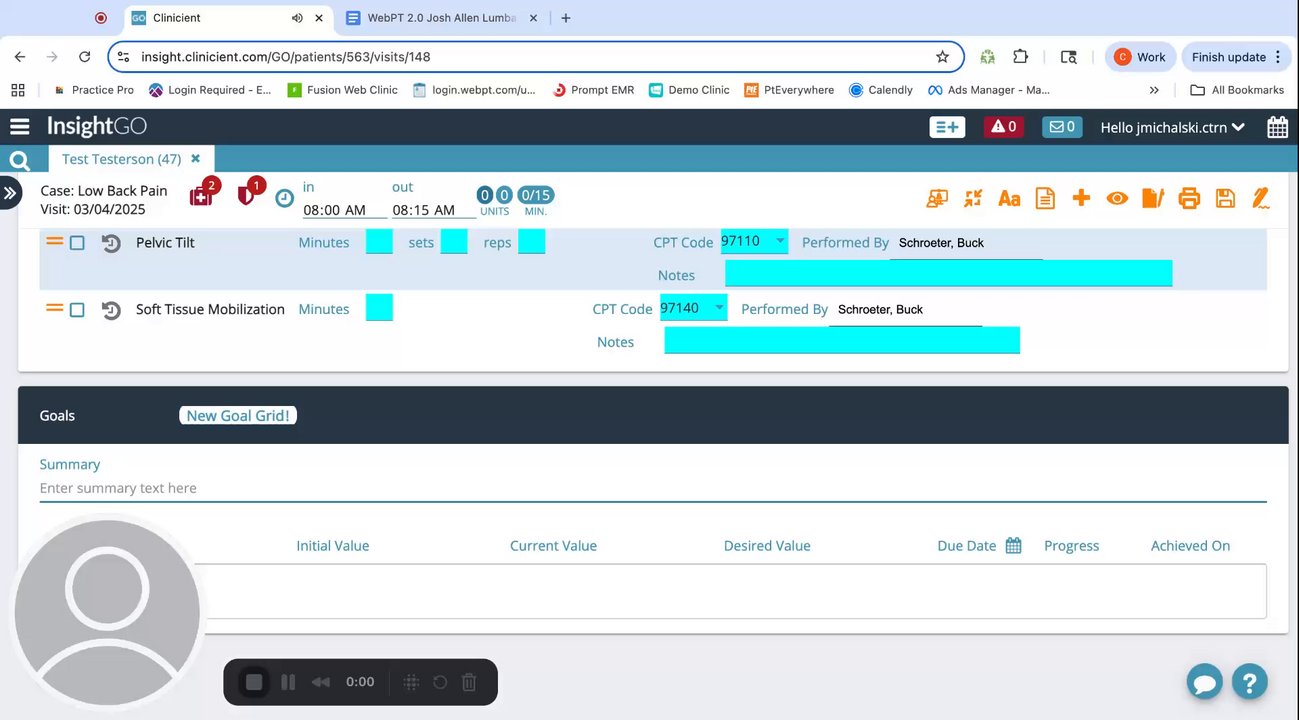Click the Soft Tissue Mobilization Notes field
The height and width of the screenshot is (720, 1299).
click(842, 340)
